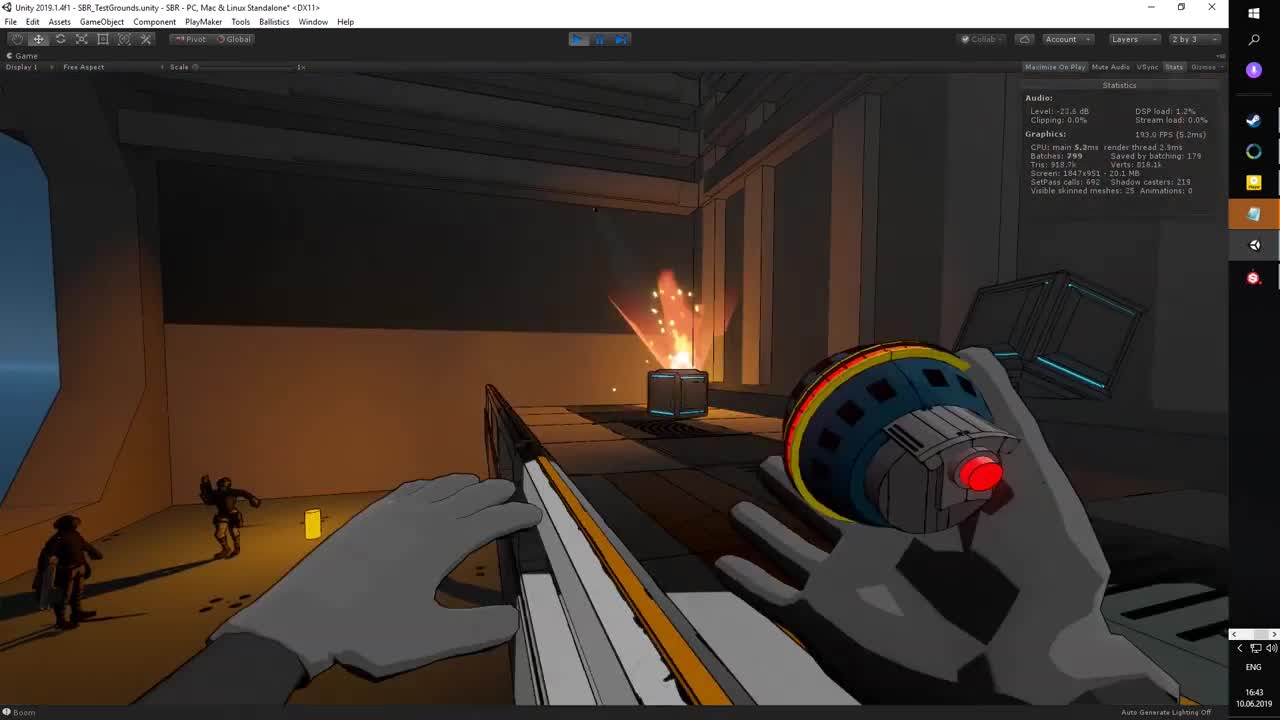Select the Scale tool
Viewport: 1280px width, 720px height.
81,39
